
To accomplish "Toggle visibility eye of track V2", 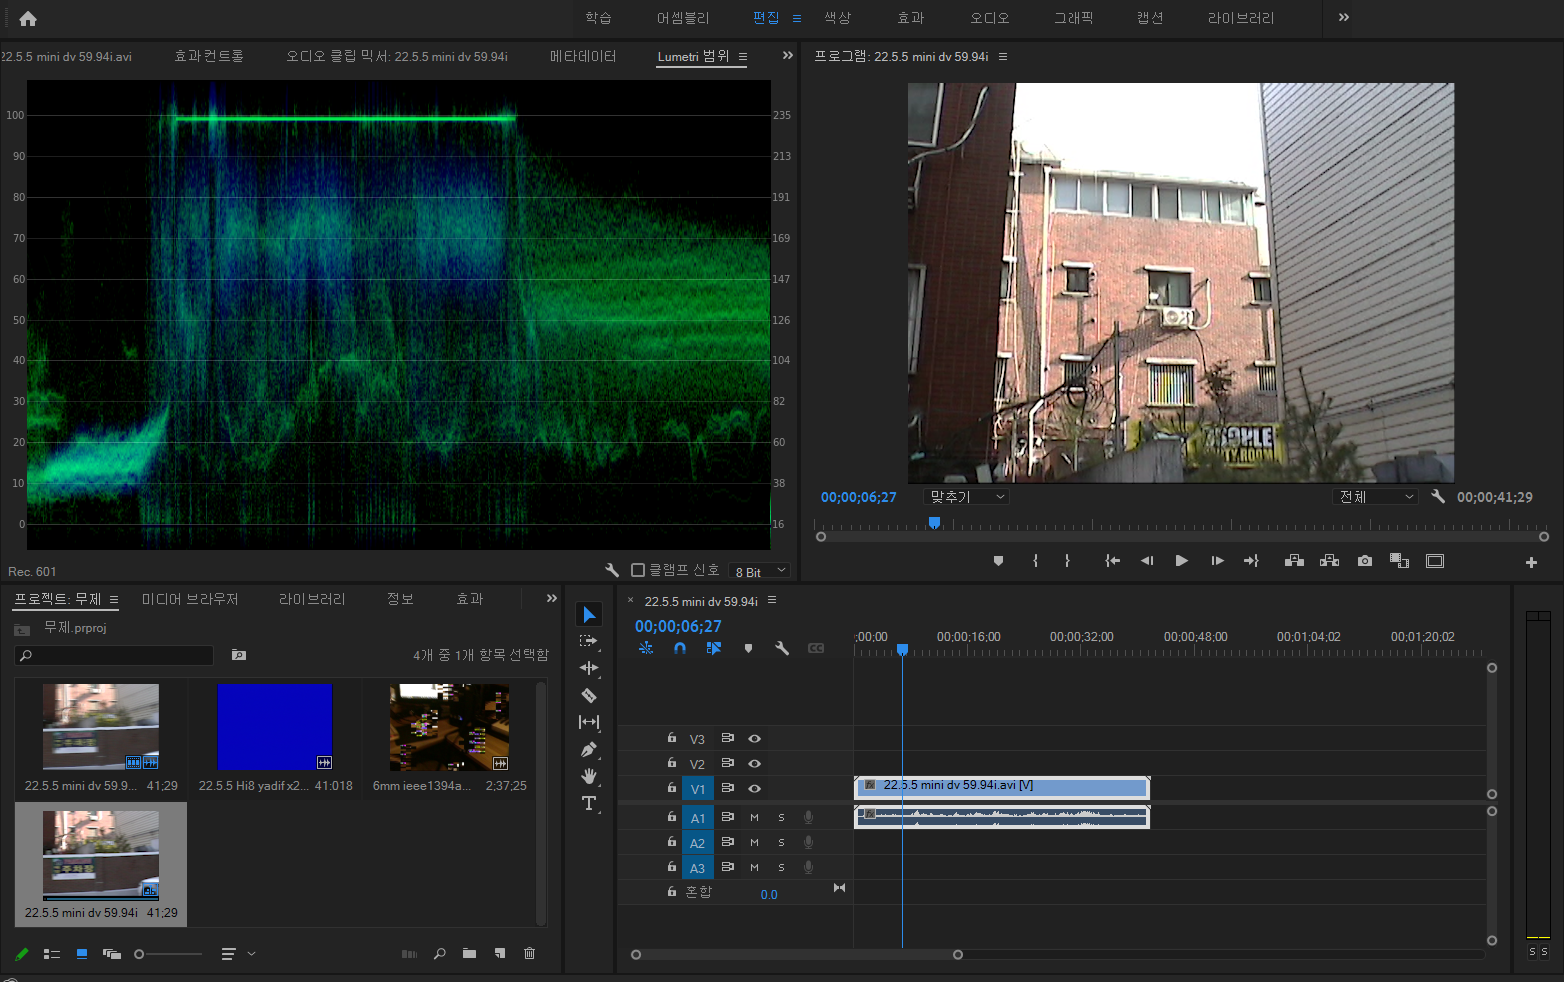I will [x=755, y=764].
